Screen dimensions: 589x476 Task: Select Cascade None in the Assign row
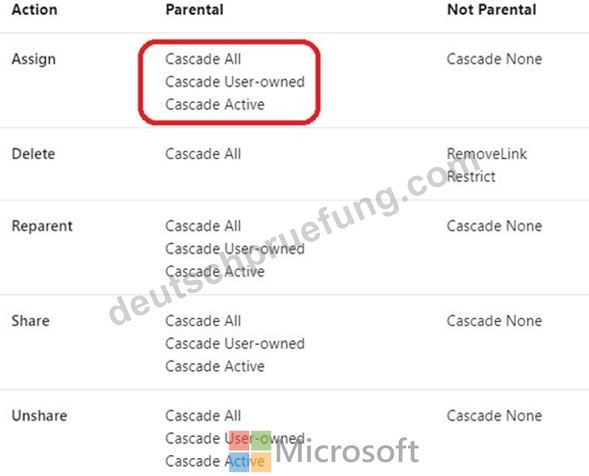point(494,59)
